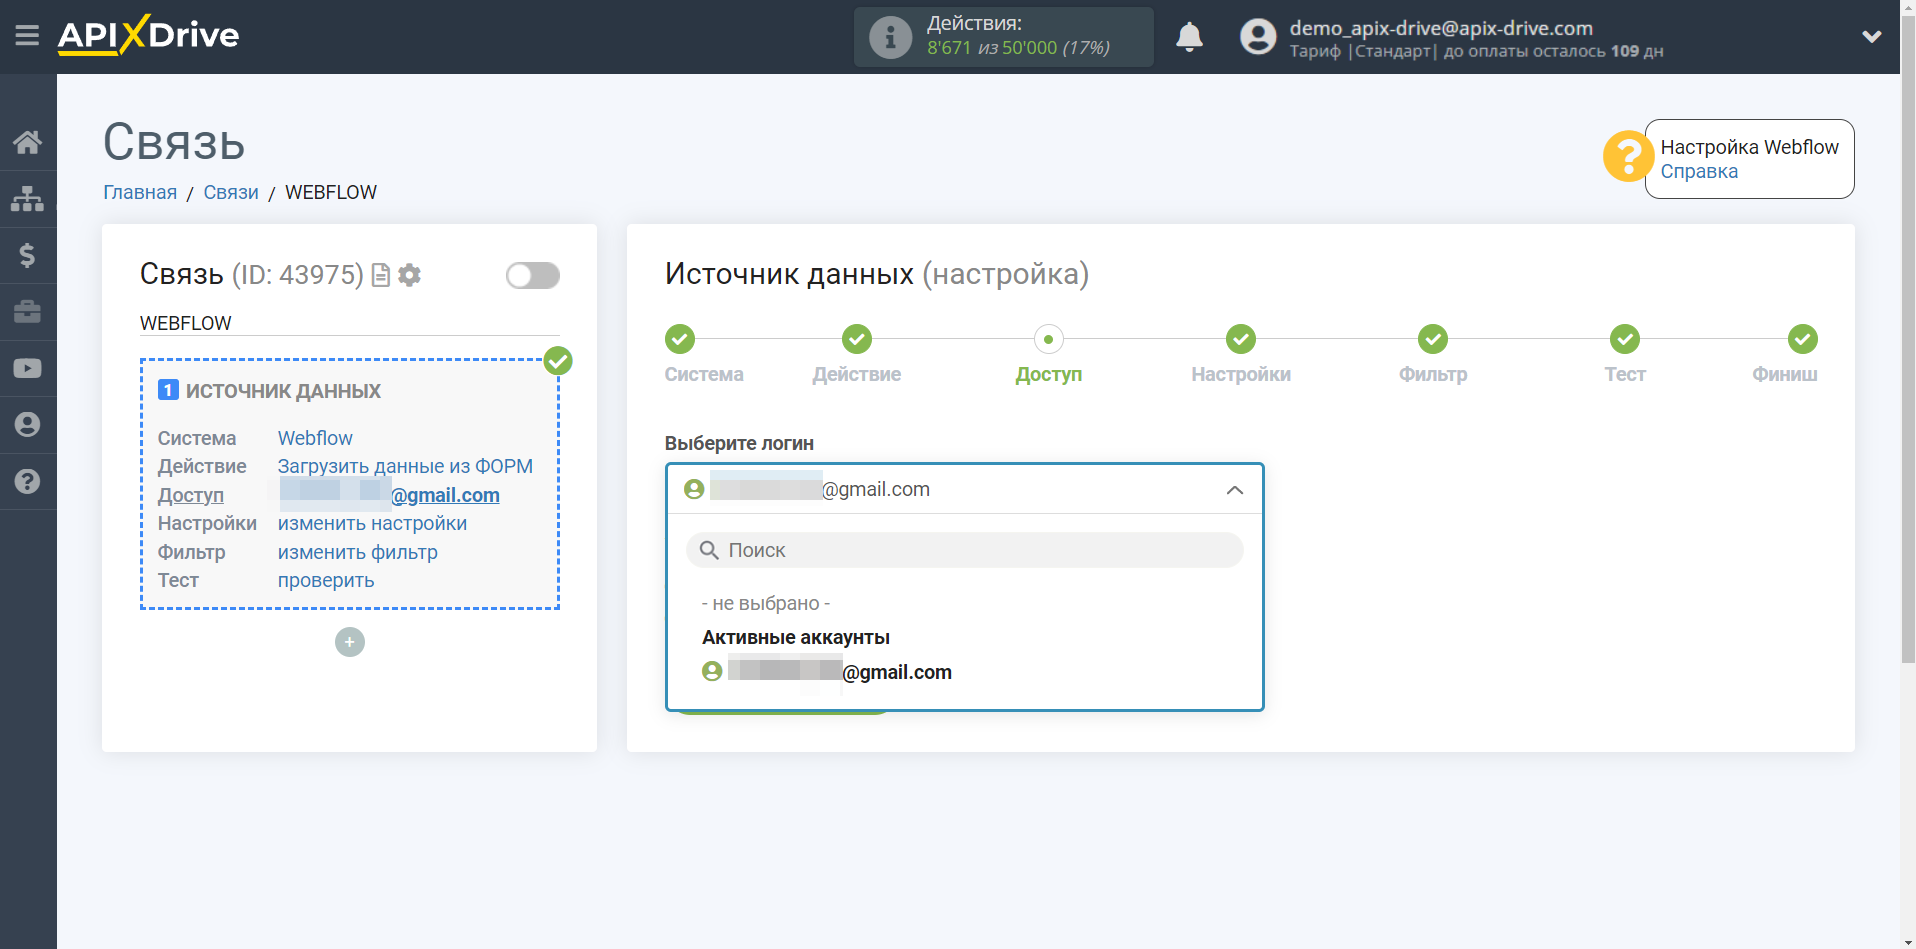Click the ApiX-Drive logo
Screen dimensions: 1916x949
tap(148, 35)
